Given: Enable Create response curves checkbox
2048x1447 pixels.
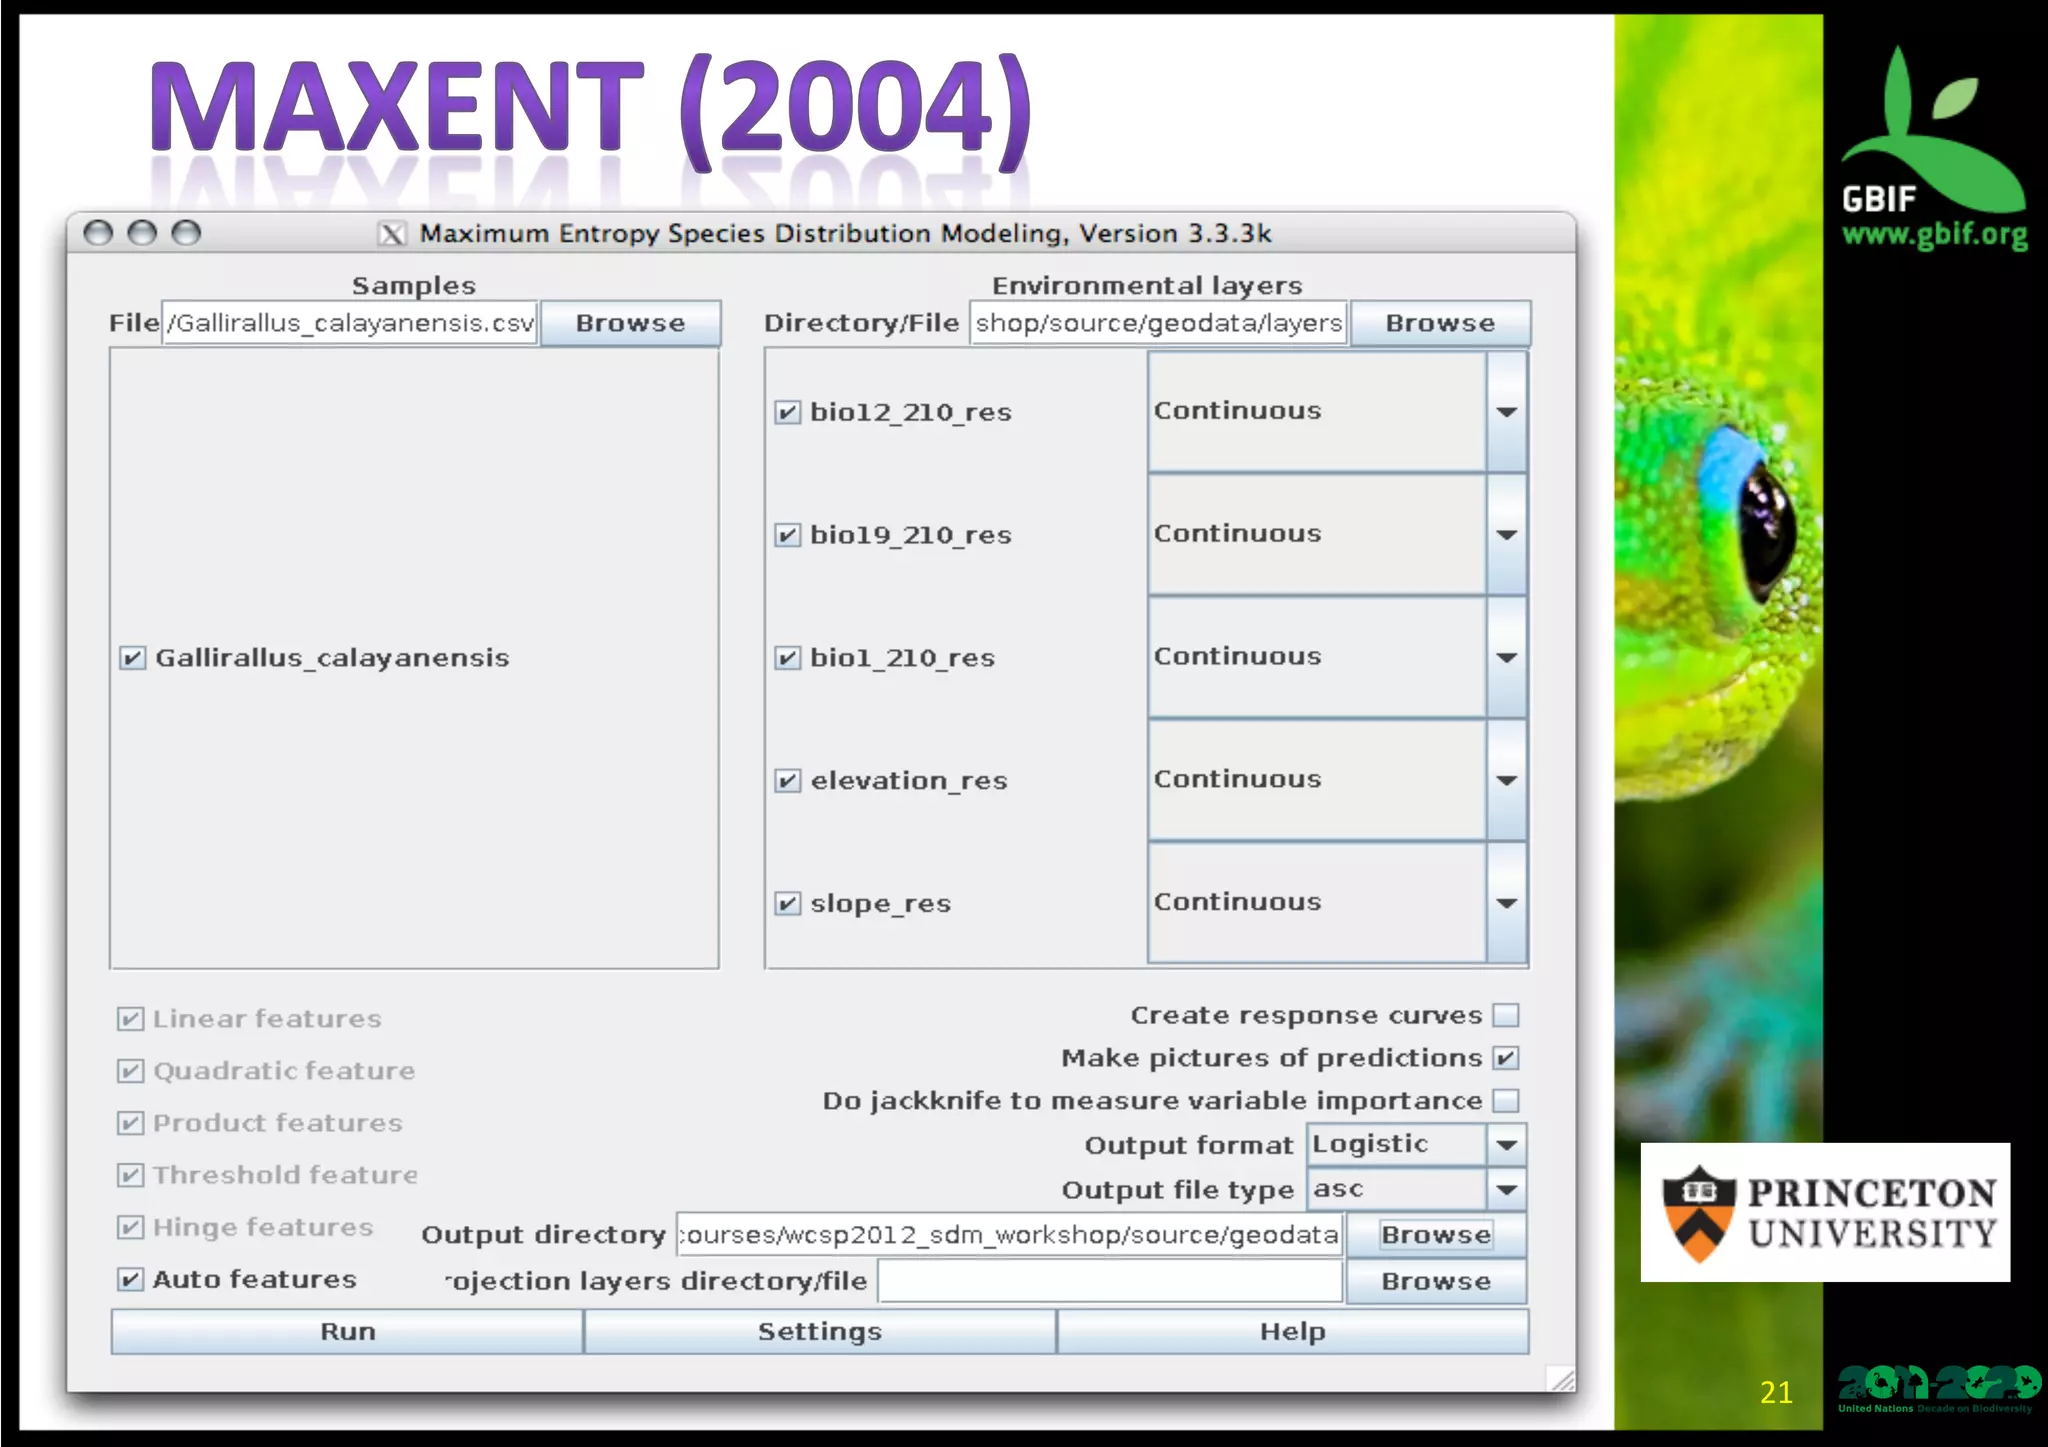Looking at the screenshot, I should 1506,1015.
